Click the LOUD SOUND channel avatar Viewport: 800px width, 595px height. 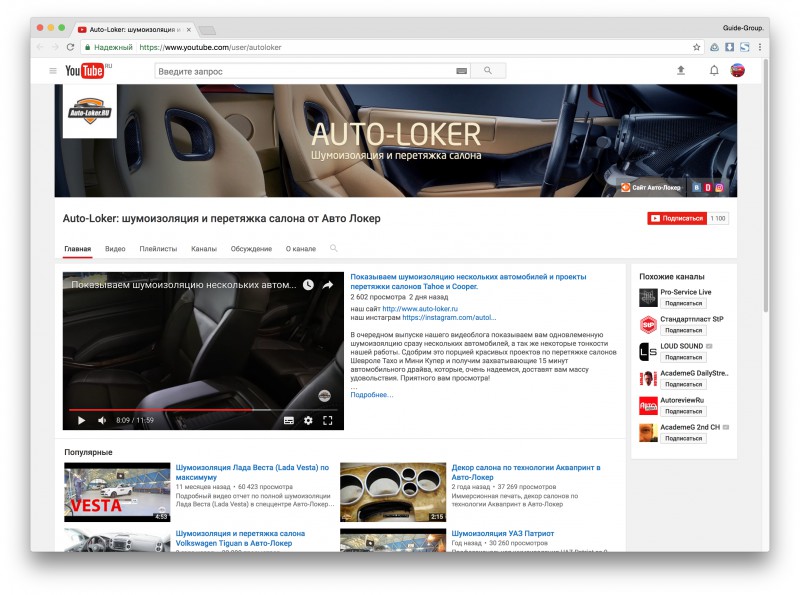[648, 351]
